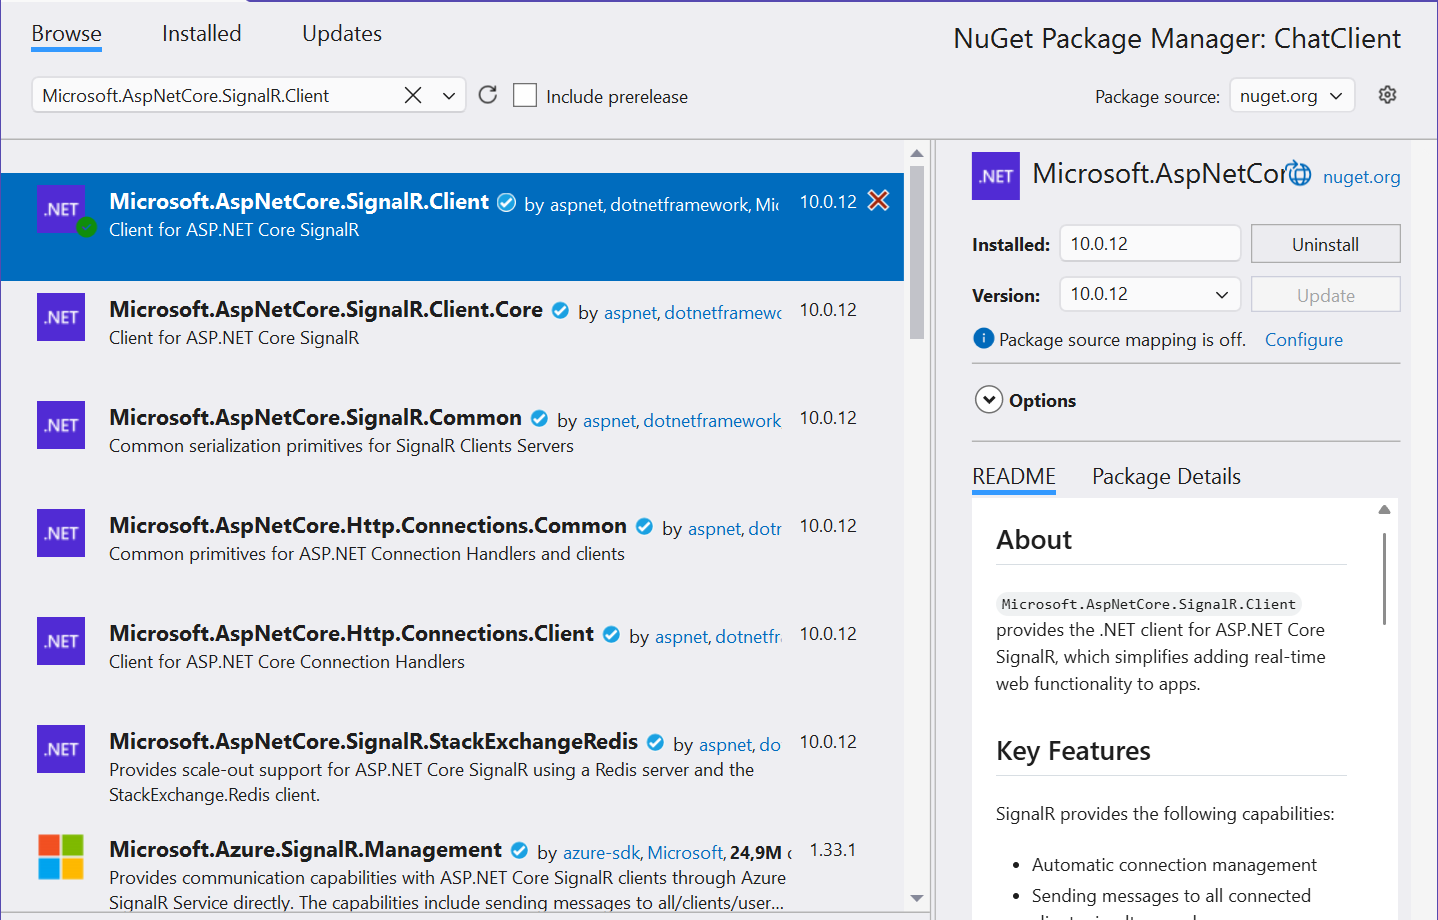
Task: Open the Package Details tab
Action: [x=1166, y=477]
